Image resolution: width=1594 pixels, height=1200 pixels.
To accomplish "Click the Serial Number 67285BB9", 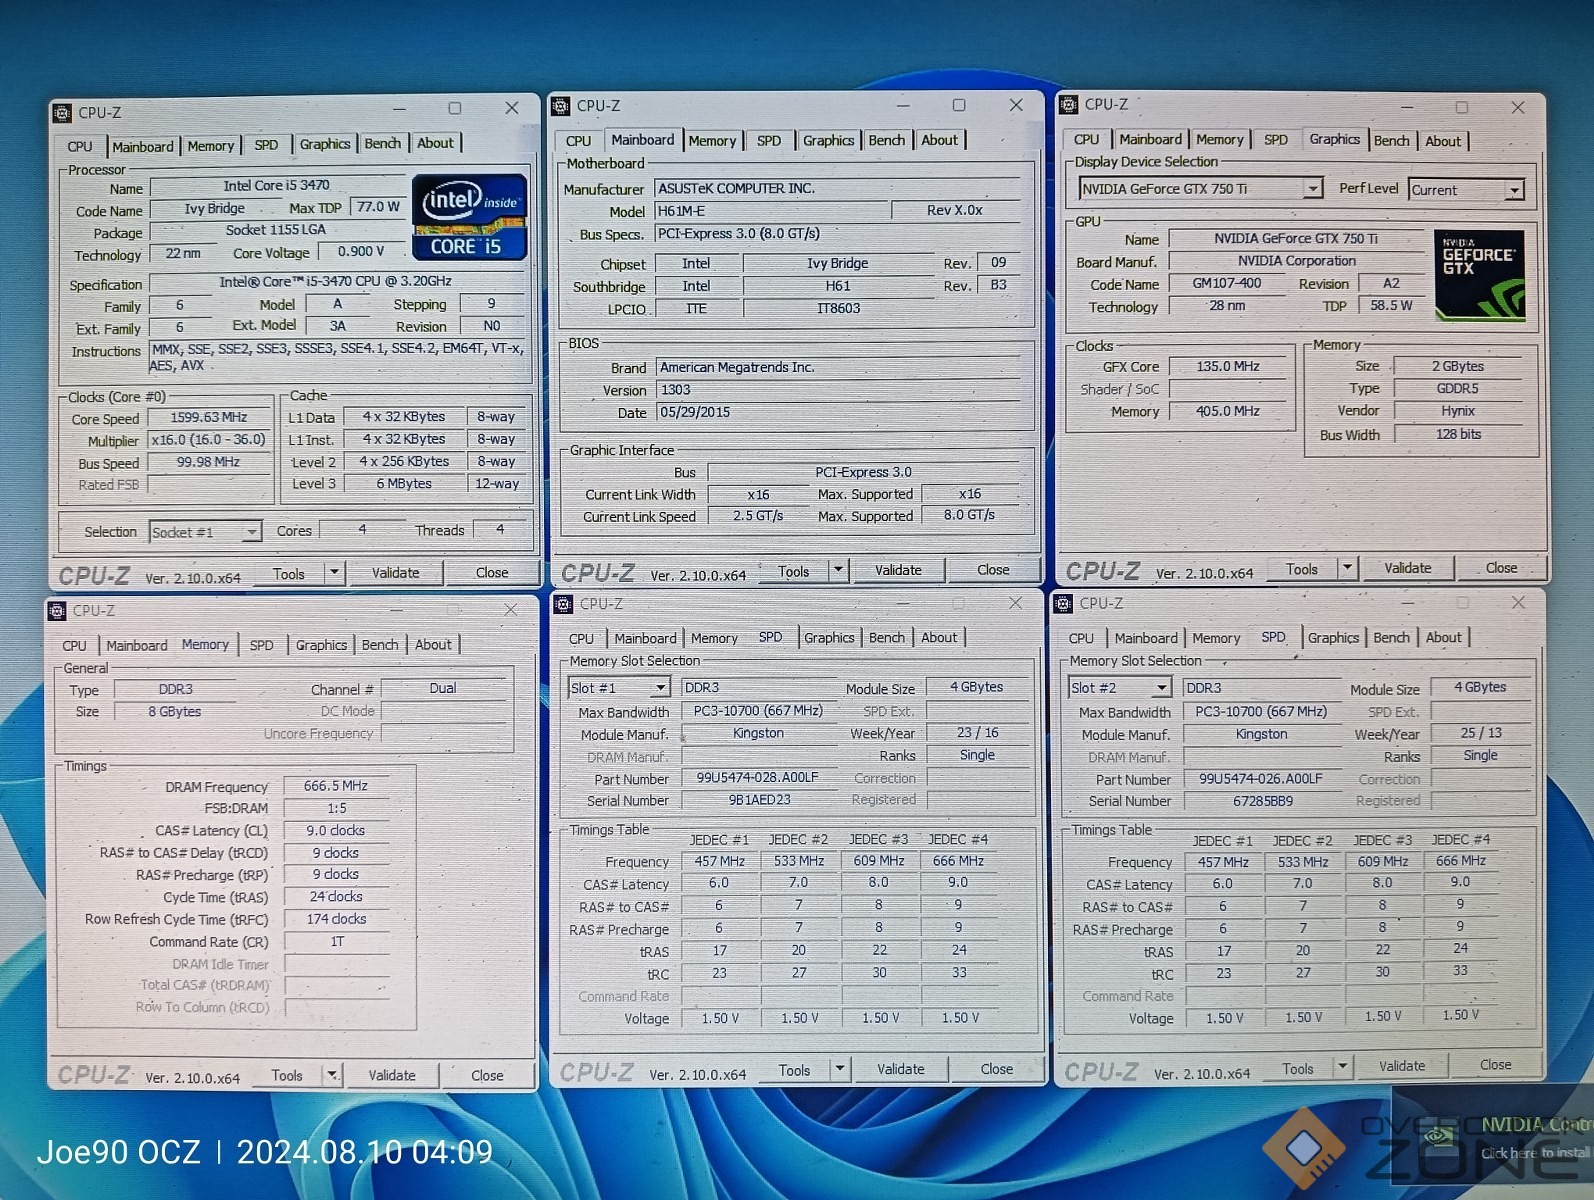I will (x=1263, y=801).
